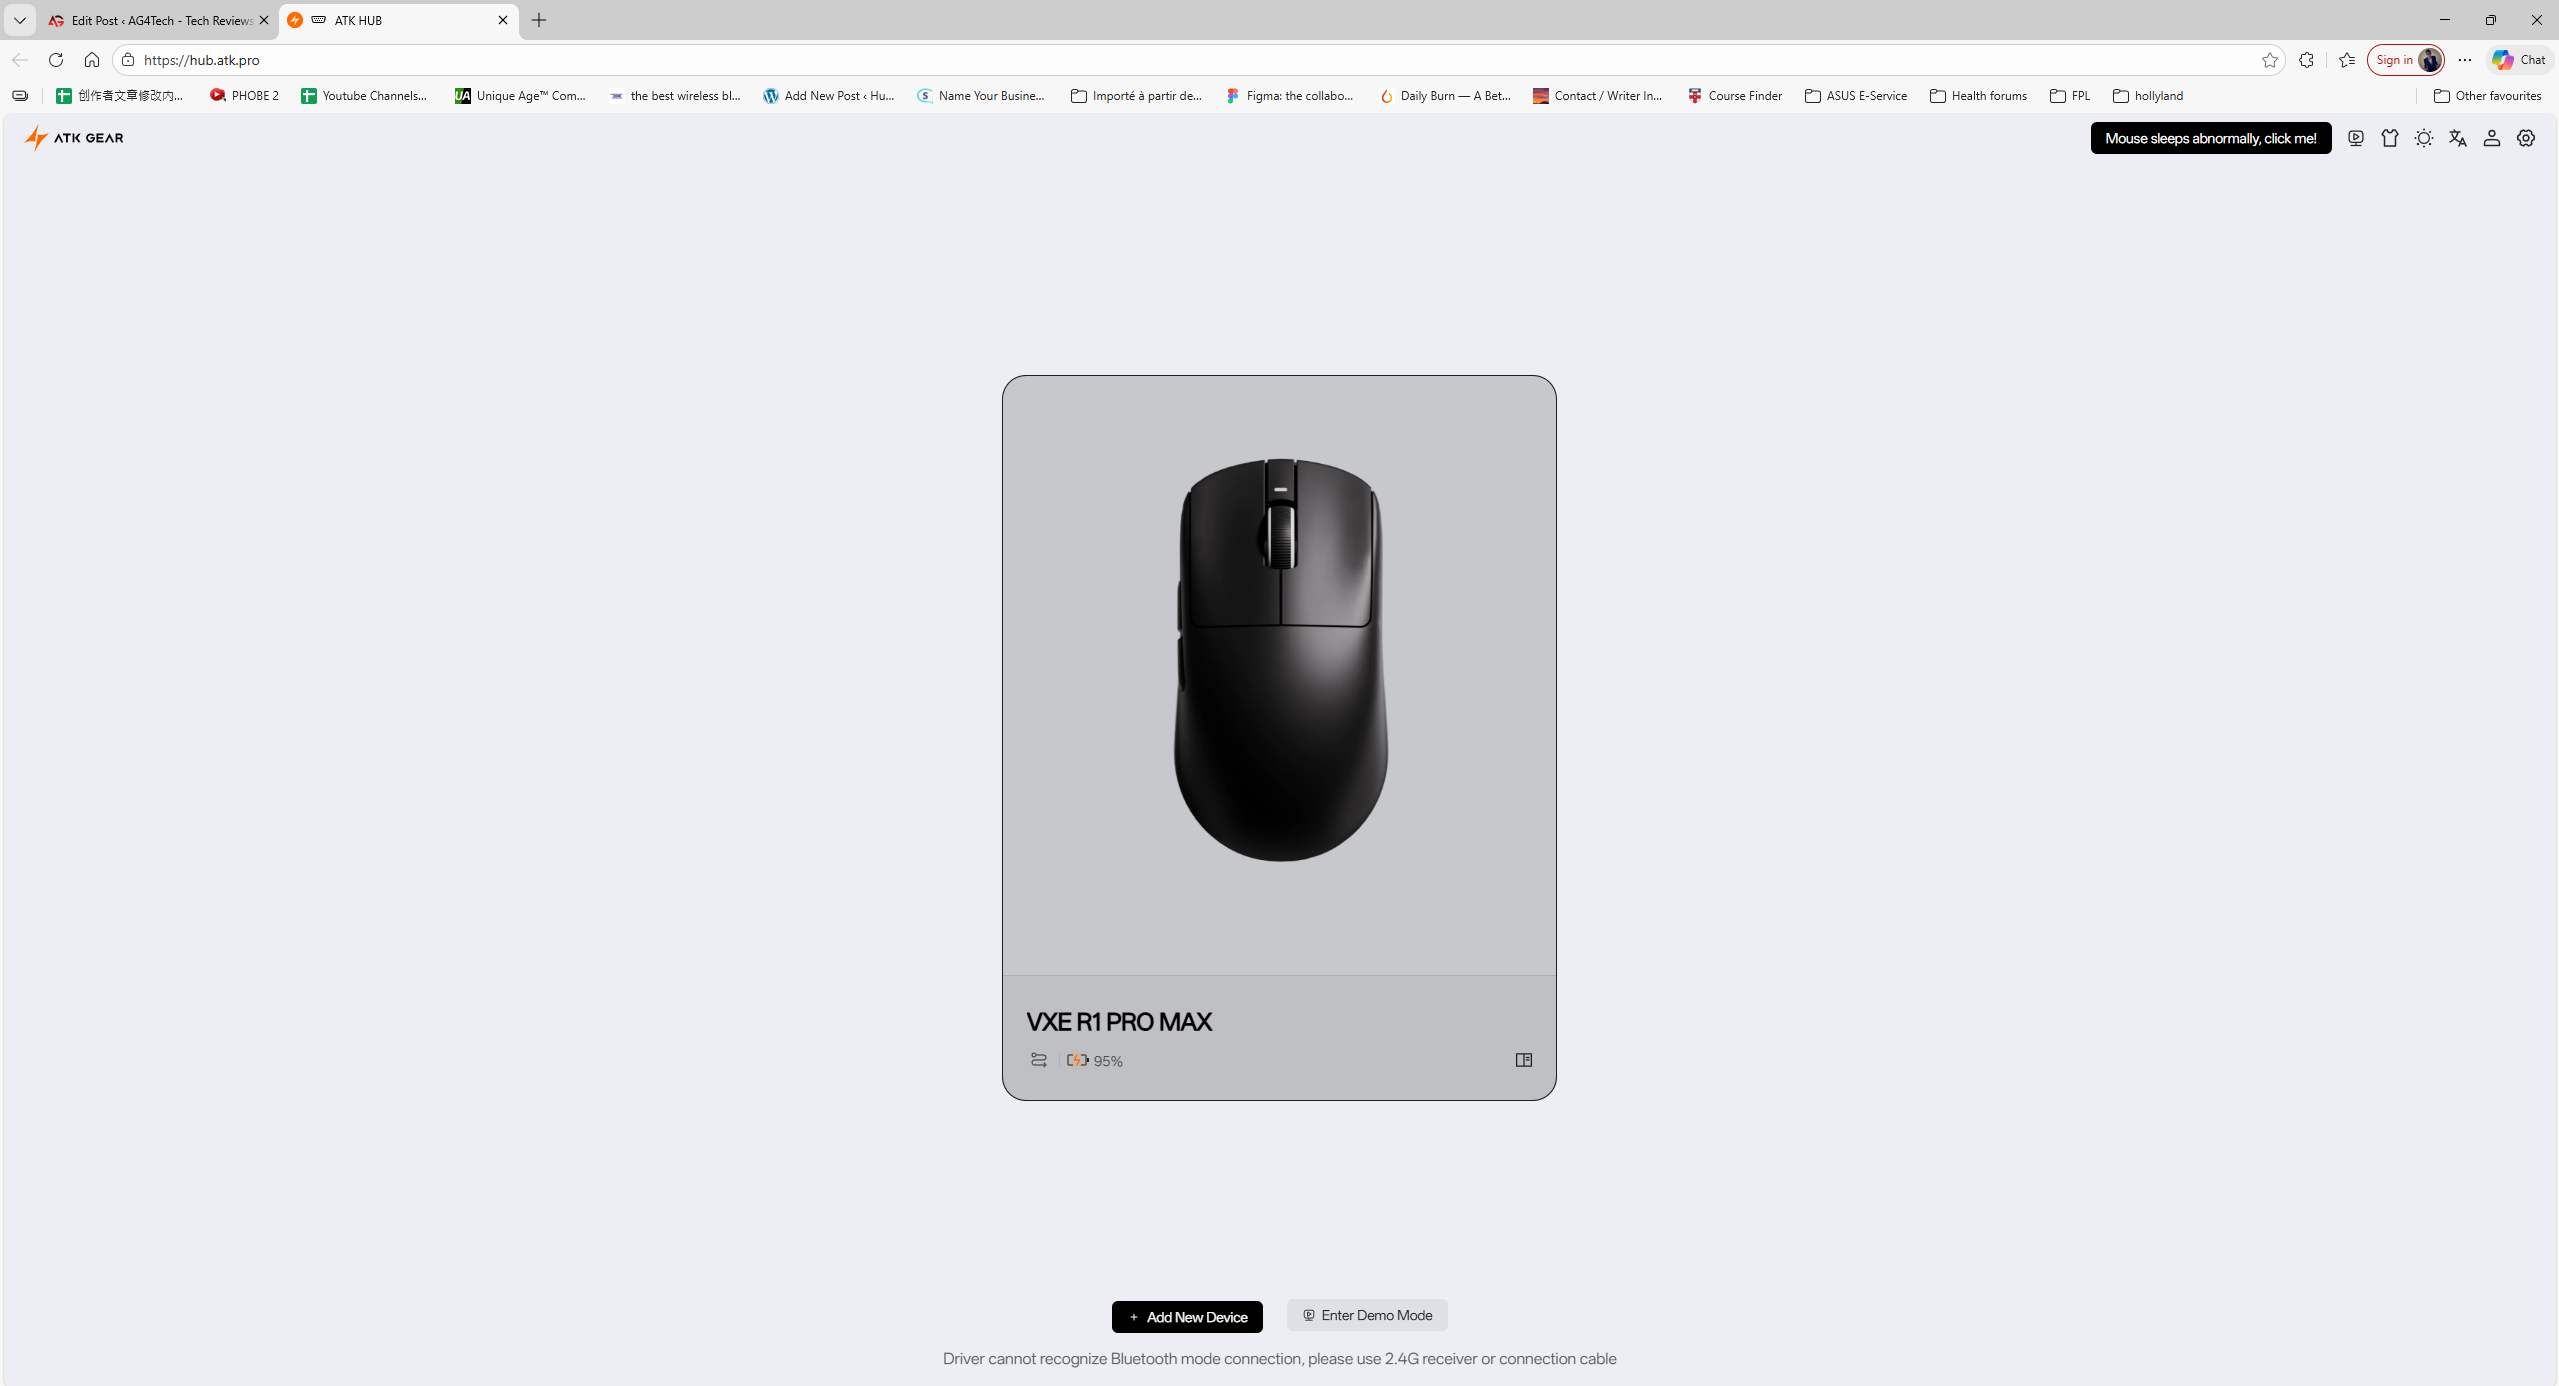Click the ATK GEAR logo
Screen dimensions: 2559x1386
(x=74, y=138)
